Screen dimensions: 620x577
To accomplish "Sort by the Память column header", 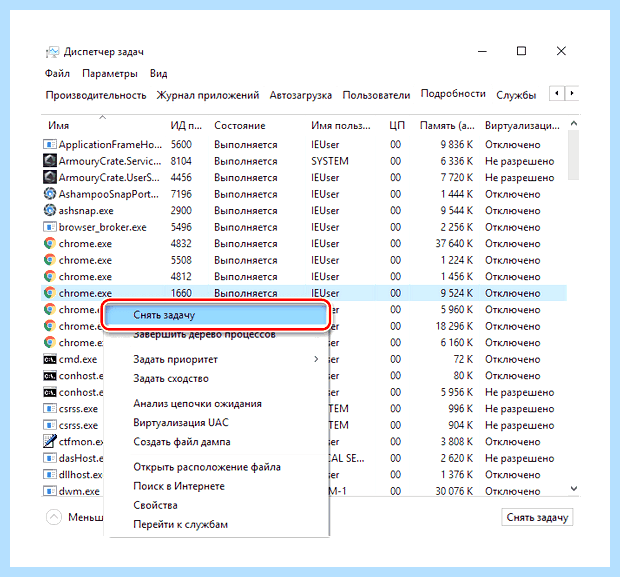I will tap(447, 125).
